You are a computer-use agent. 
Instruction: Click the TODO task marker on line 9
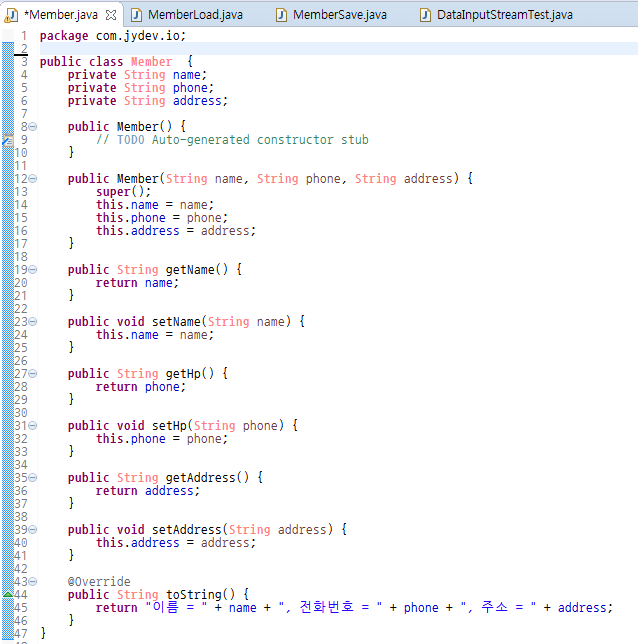tap(8, 140)
